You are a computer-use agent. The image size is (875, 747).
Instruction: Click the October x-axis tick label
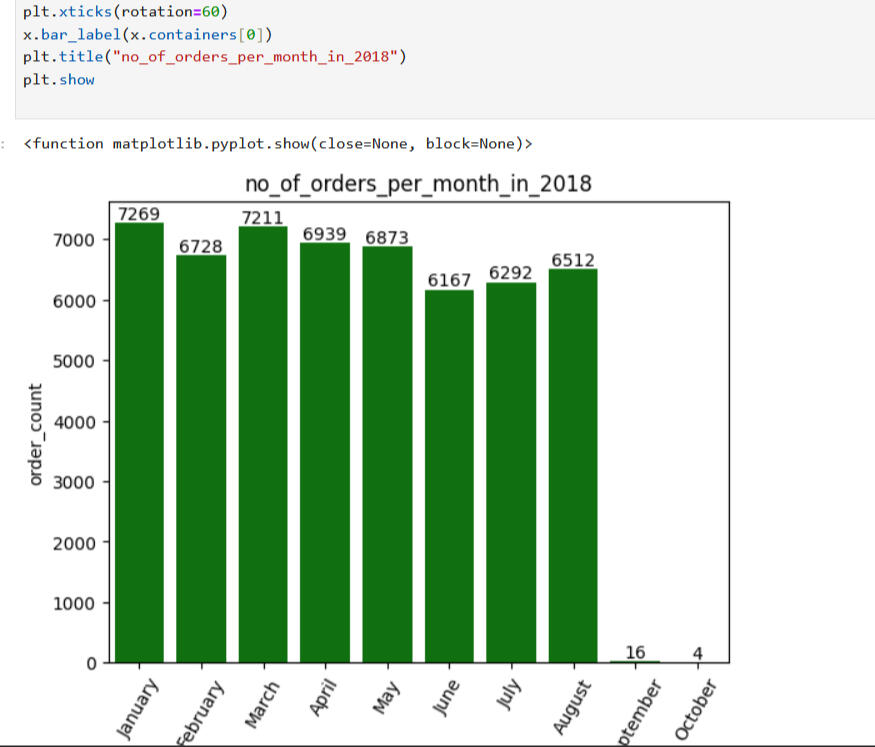[x=695, y=709]
